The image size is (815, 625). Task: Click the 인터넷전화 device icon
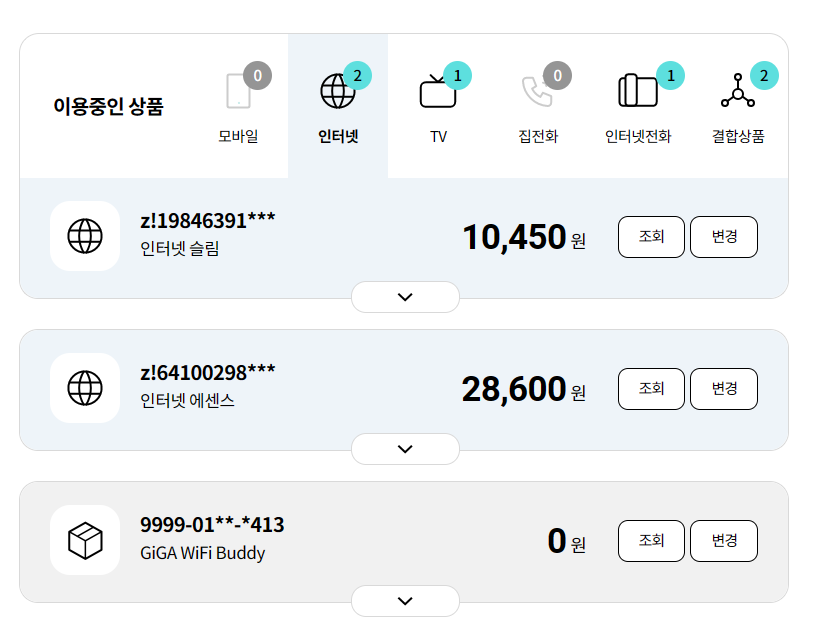click(637, 91)
